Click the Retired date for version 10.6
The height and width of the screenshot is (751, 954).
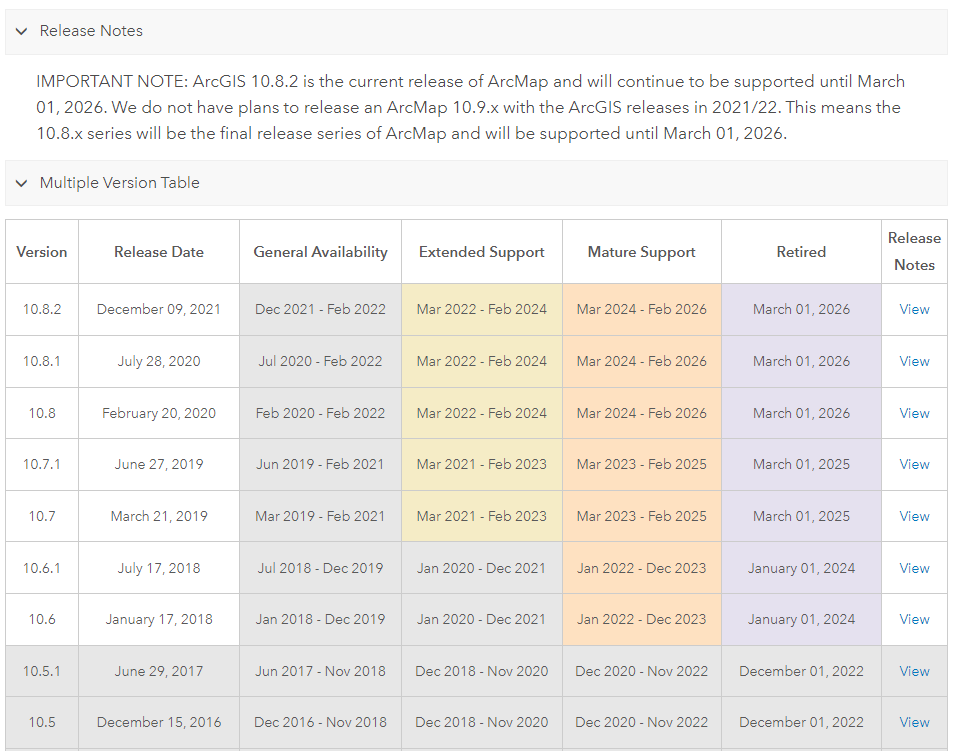pos(800,619)
